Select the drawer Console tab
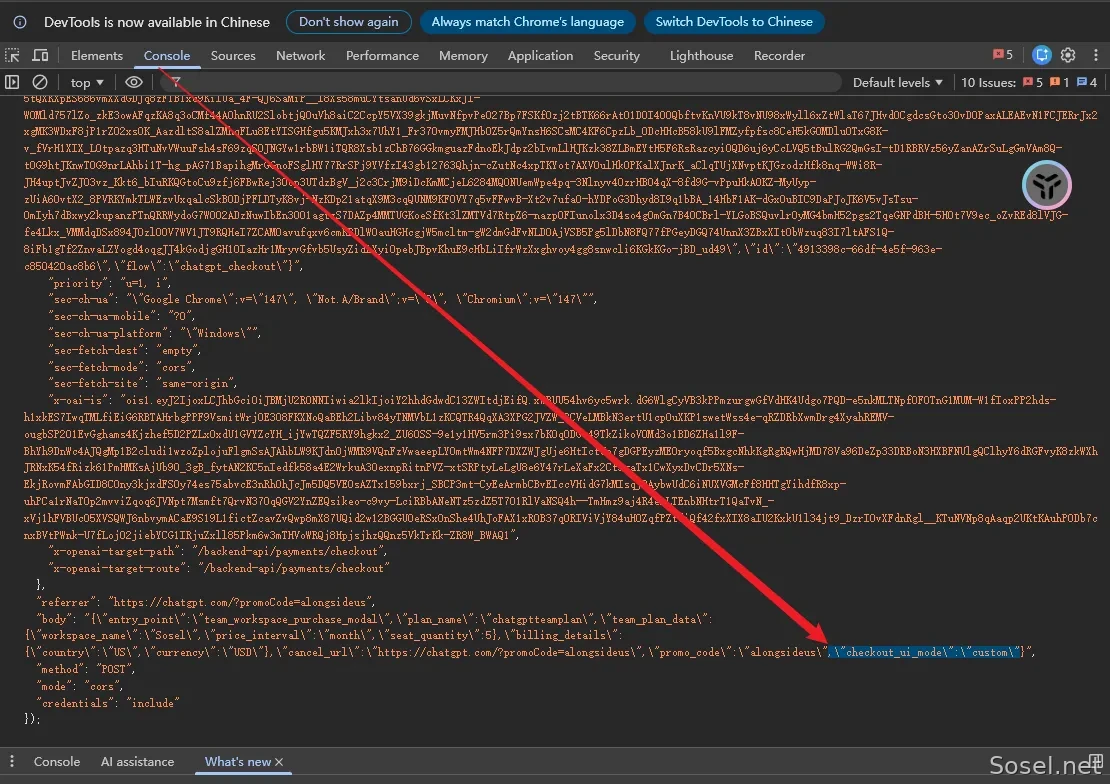This screenshot has height=784, width=1110. pyautogui.click(x=57, y=761)
